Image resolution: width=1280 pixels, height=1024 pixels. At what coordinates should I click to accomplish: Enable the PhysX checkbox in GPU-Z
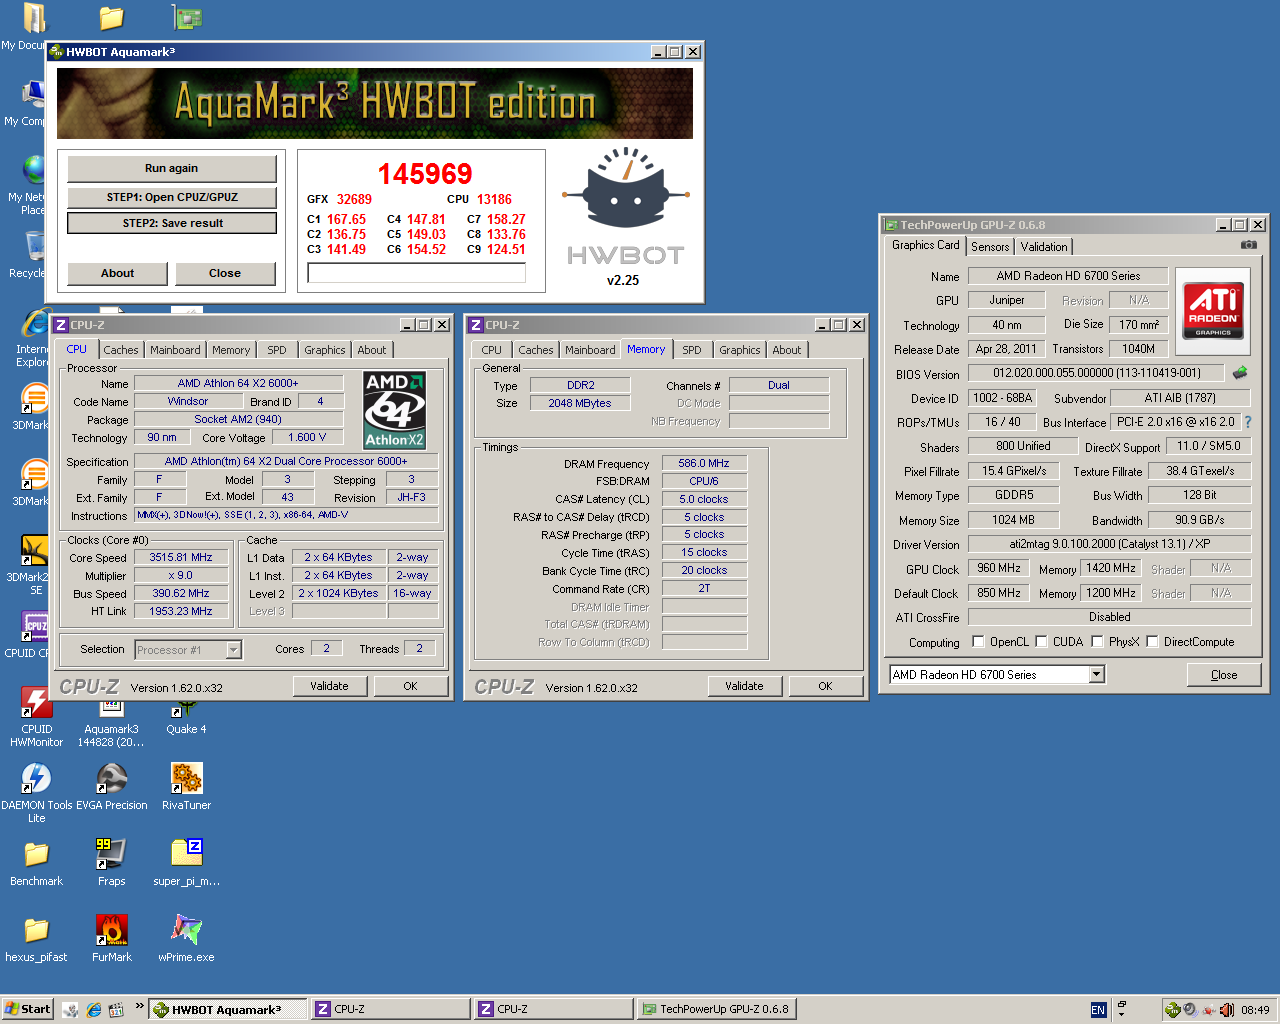click(1098, 641)
